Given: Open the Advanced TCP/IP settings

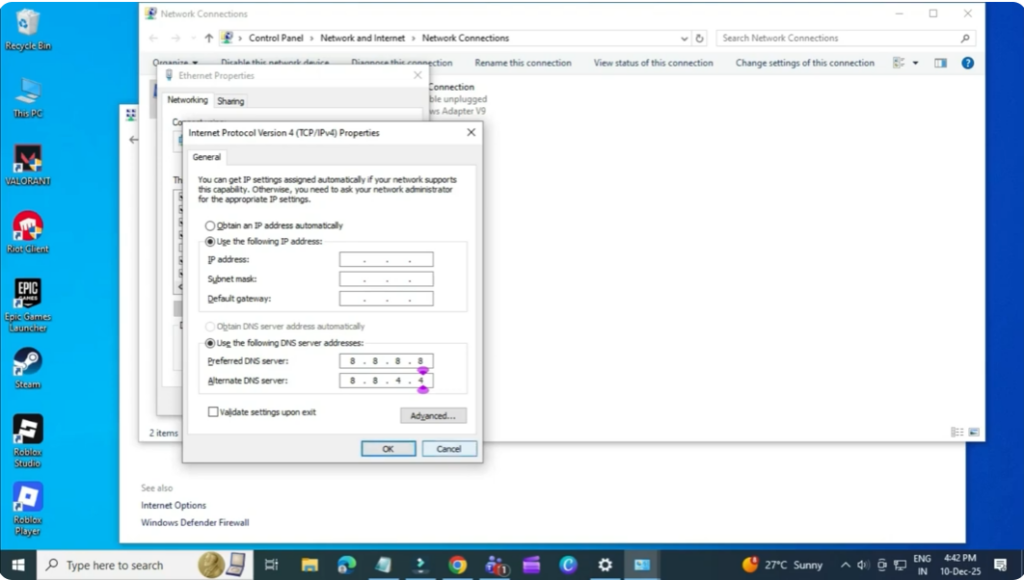Looking at the screenshot, I should tap(432, 415).
